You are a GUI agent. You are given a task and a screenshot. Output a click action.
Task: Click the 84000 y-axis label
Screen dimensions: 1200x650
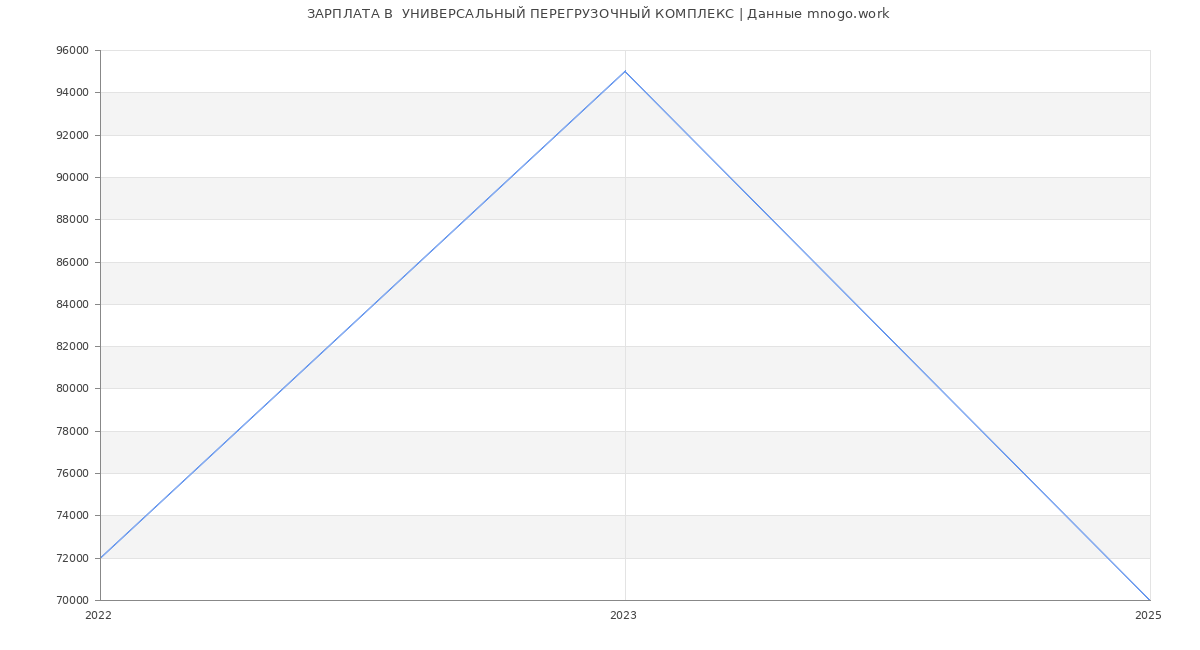(72, 305)
